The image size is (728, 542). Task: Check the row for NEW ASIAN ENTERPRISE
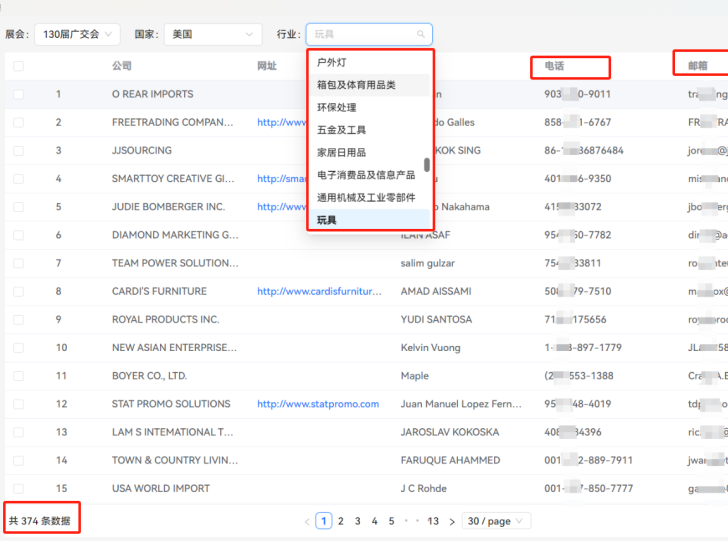point(19,348)
